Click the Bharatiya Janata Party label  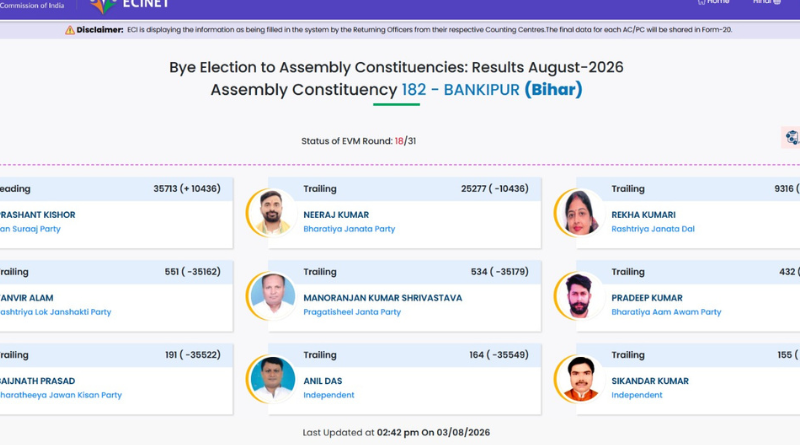coord(349,229)
